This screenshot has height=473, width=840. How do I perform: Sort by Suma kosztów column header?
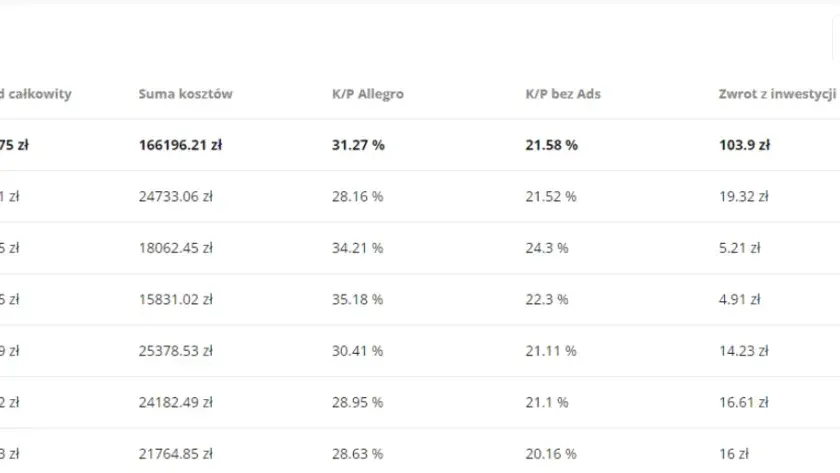pos(185,94)
